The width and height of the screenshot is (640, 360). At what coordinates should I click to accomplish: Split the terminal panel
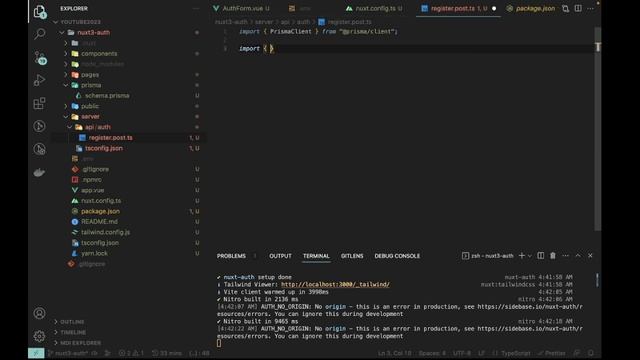540,256
